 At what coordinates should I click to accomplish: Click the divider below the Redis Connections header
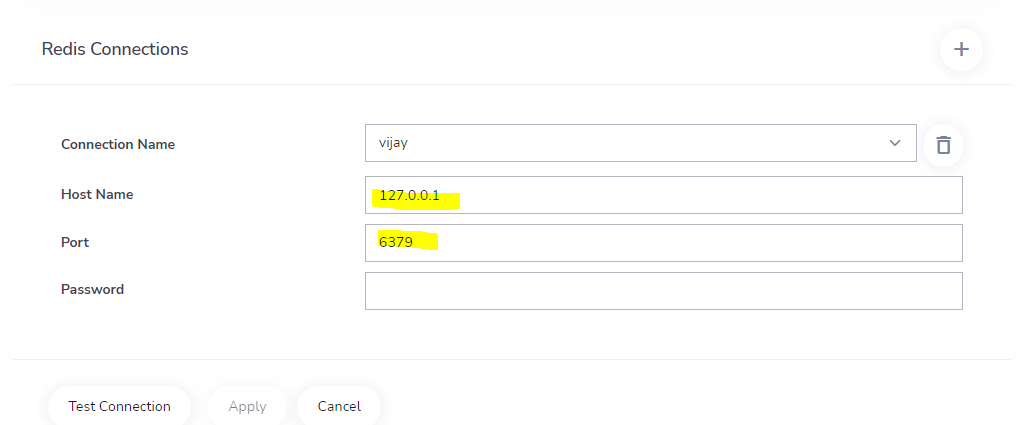(x=512, y=84)
